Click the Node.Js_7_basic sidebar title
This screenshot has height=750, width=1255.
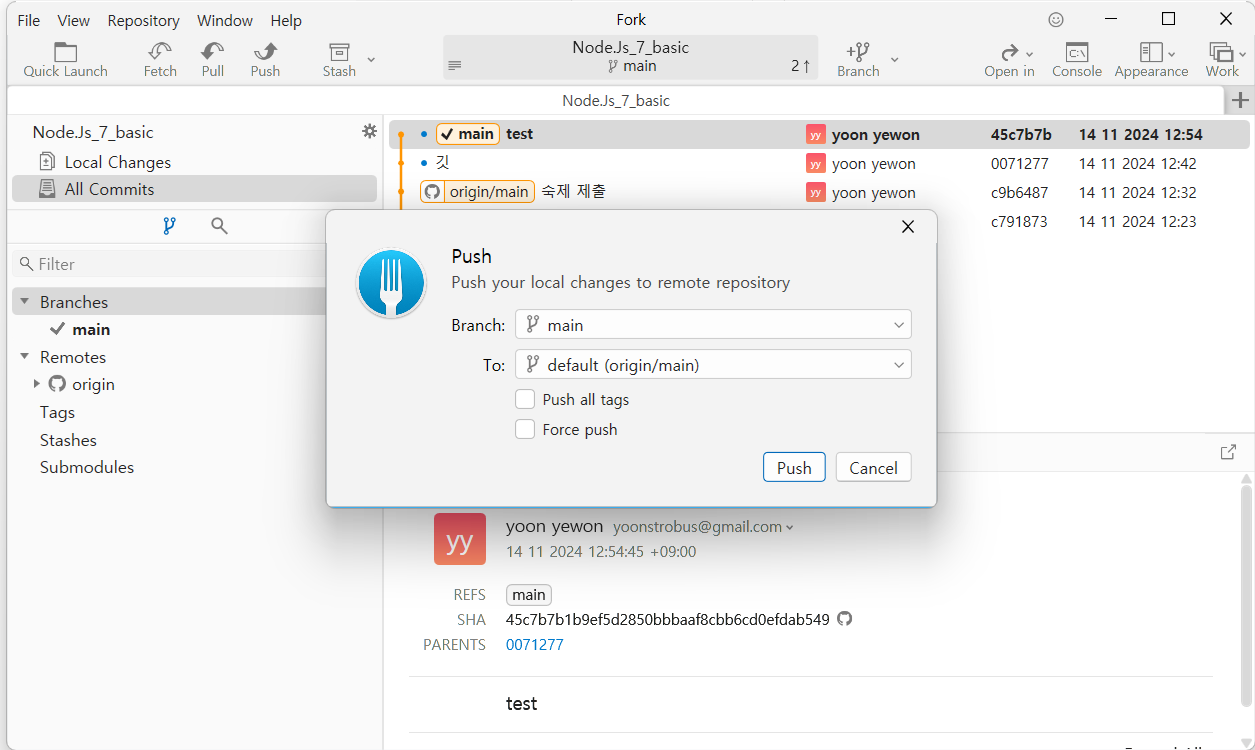click(x=93, y=132)
